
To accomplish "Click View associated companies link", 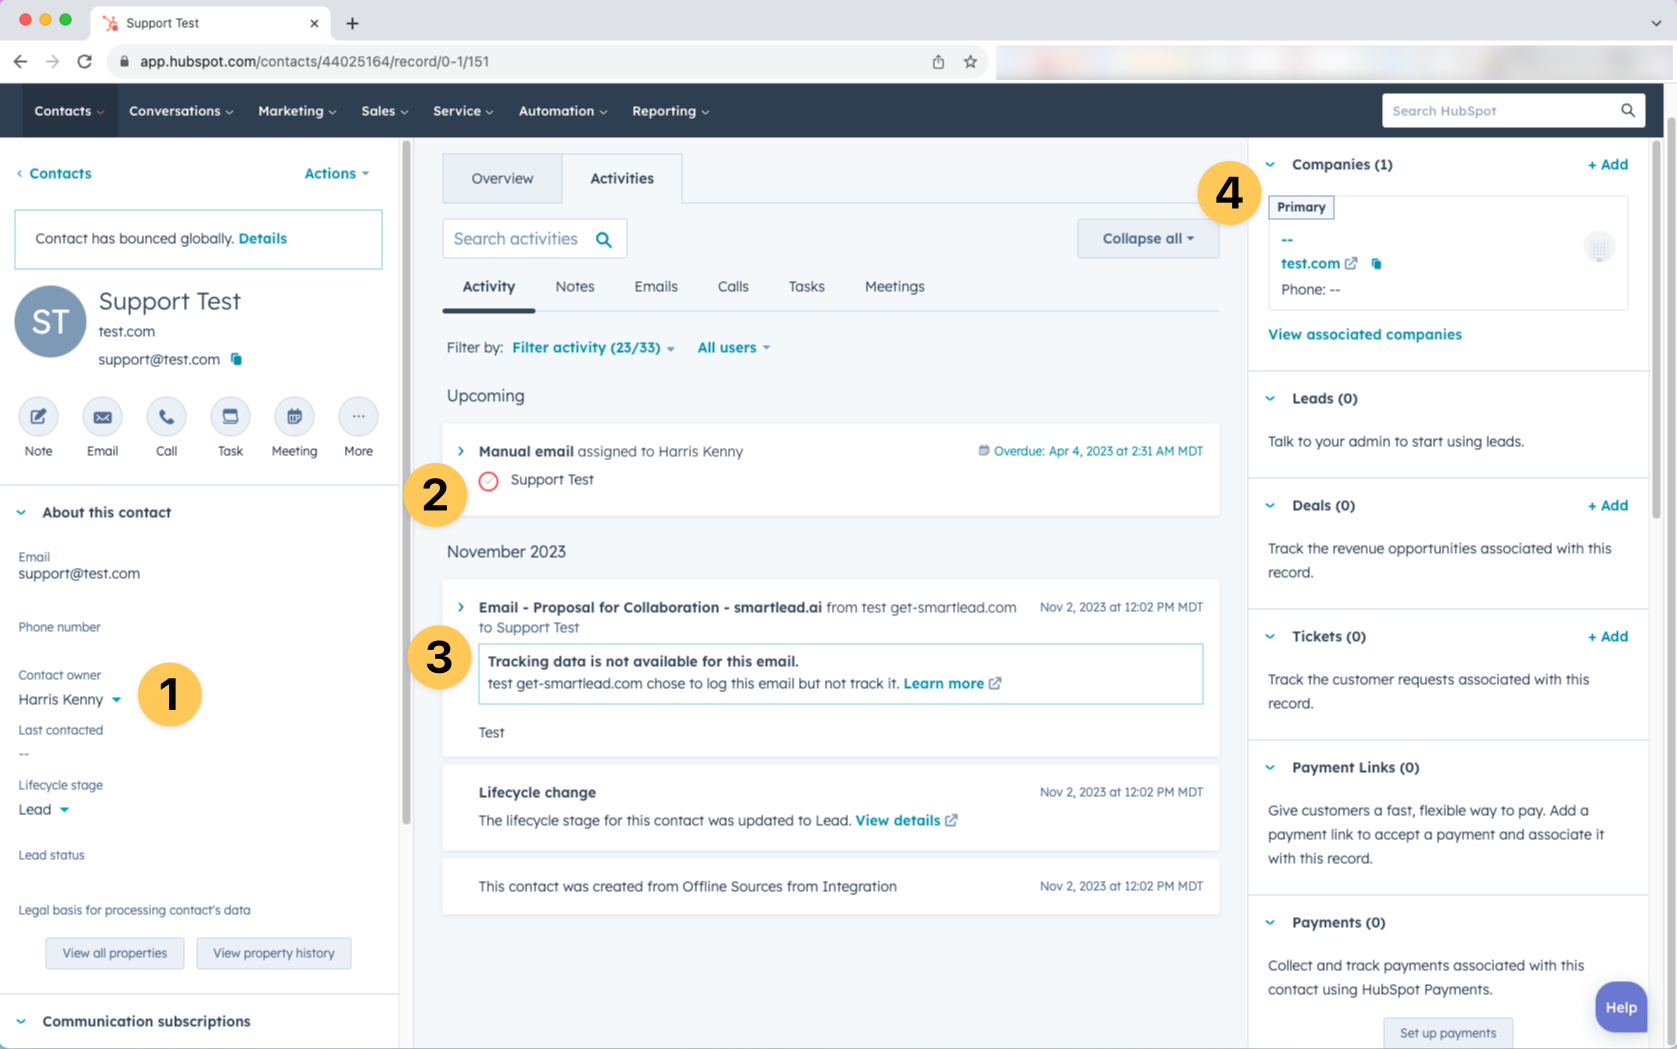I will 1365,334.
